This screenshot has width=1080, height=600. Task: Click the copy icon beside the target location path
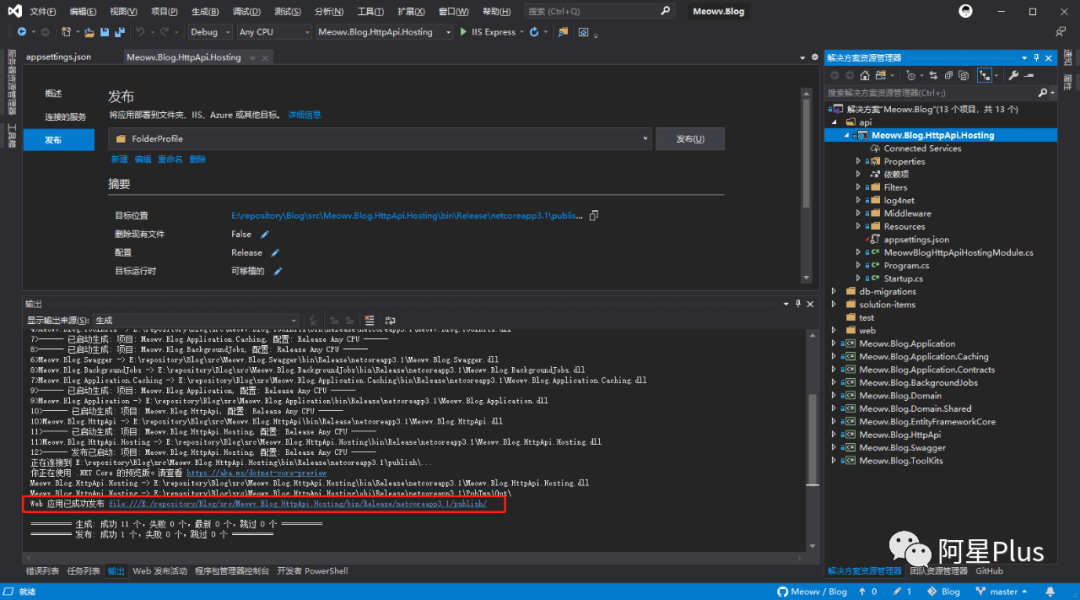point(594,216)
